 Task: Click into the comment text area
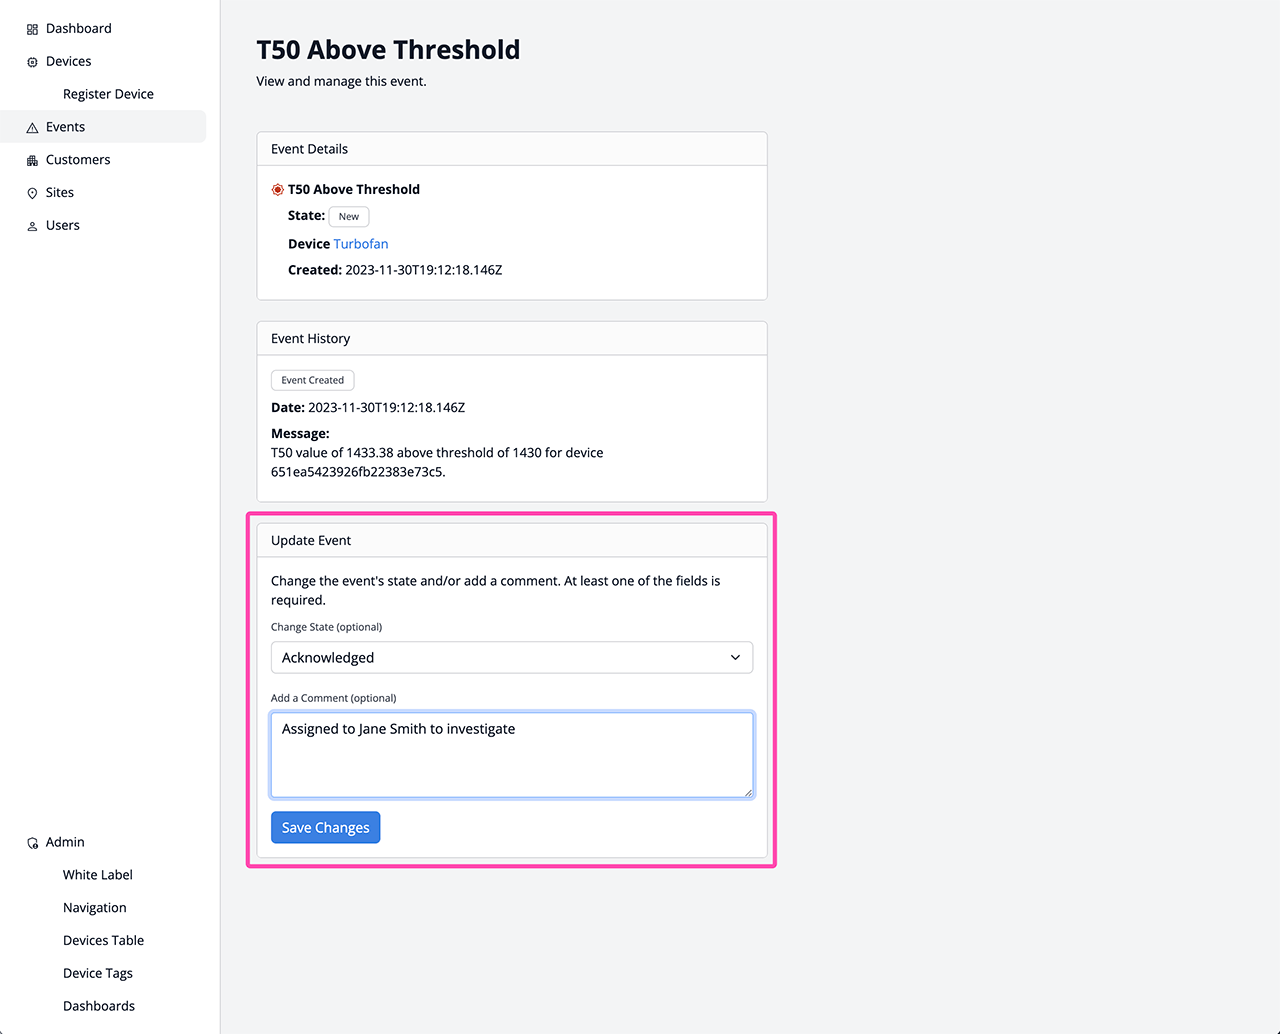tap(511, 755)
